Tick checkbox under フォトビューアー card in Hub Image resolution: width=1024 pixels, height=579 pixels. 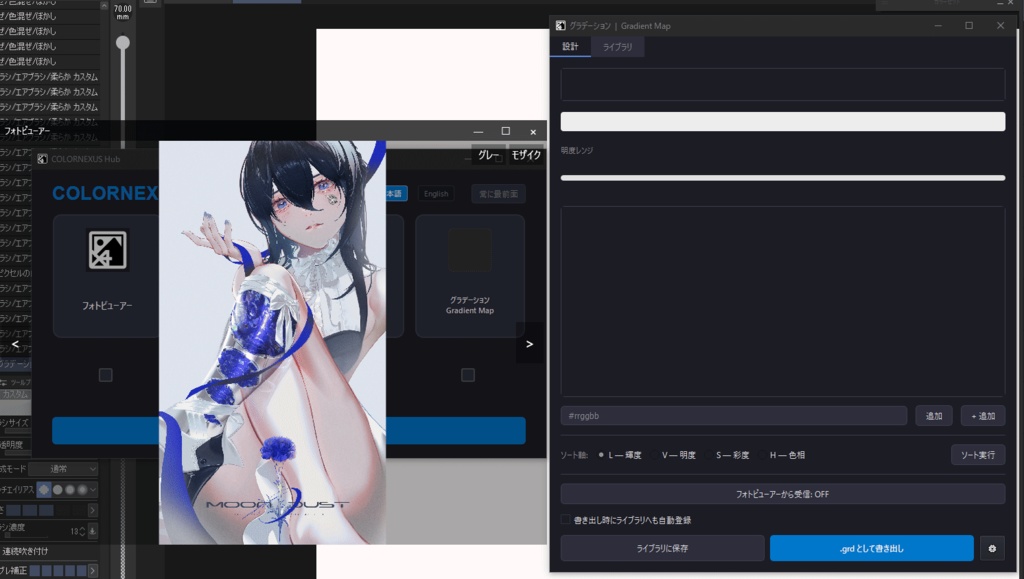tap(105, 375)
